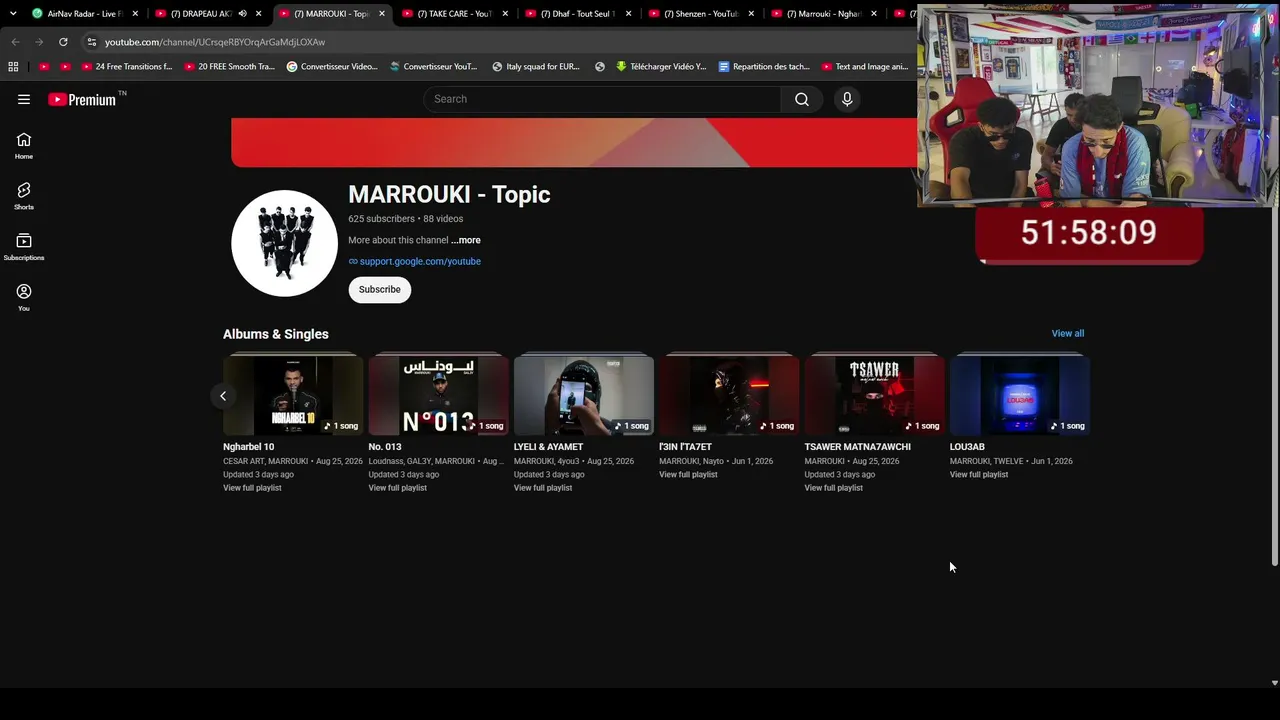
Task: Open the apps grid in bookmarks bar
Action: click(13, 67)
